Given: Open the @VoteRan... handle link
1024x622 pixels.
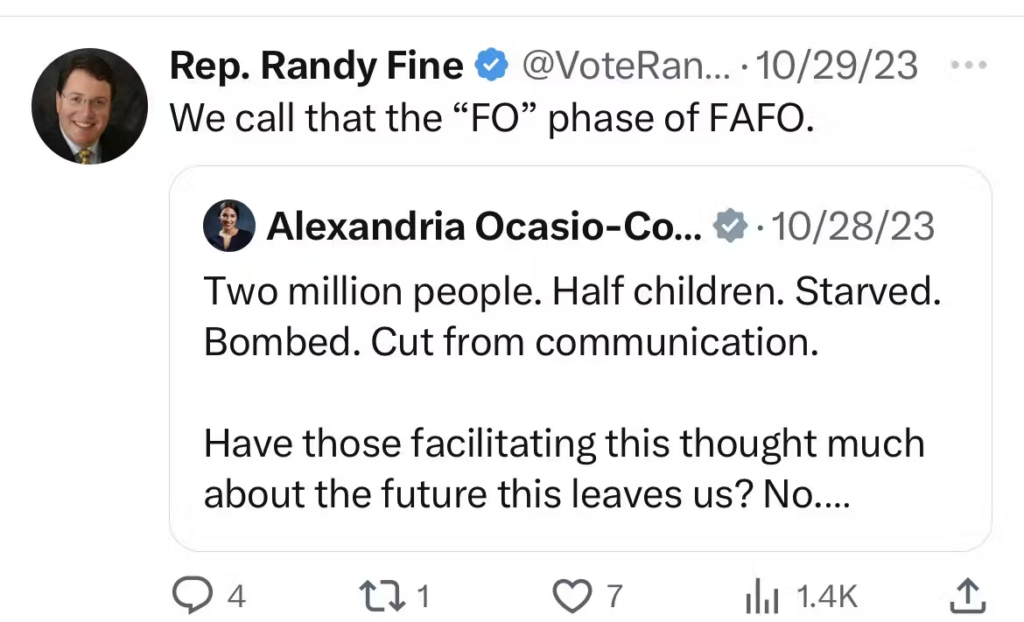Looking at the screenshot, I should tap(626, 66).
